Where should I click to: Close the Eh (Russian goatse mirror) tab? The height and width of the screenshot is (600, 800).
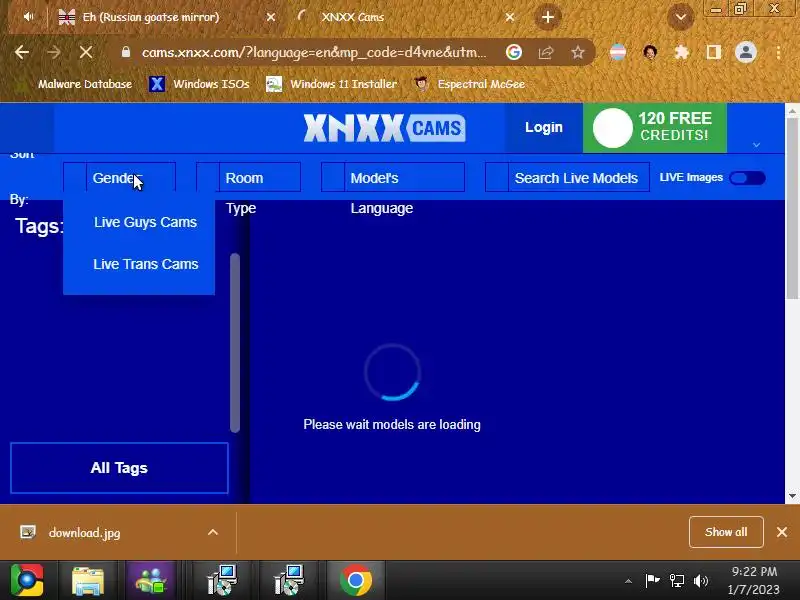271,17
